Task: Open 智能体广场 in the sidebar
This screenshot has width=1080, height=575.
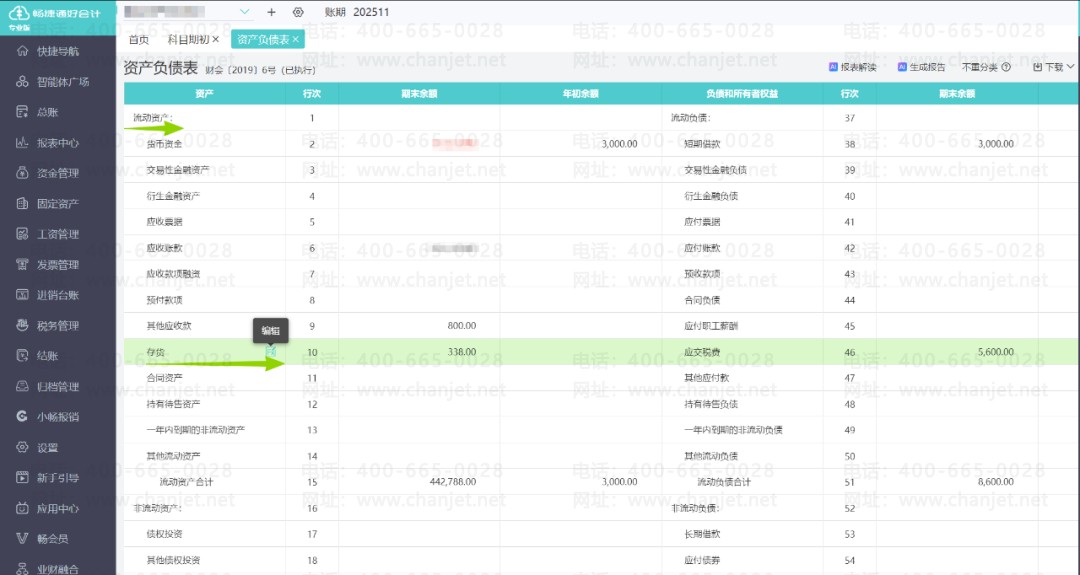Action: [x=63, y=82]
